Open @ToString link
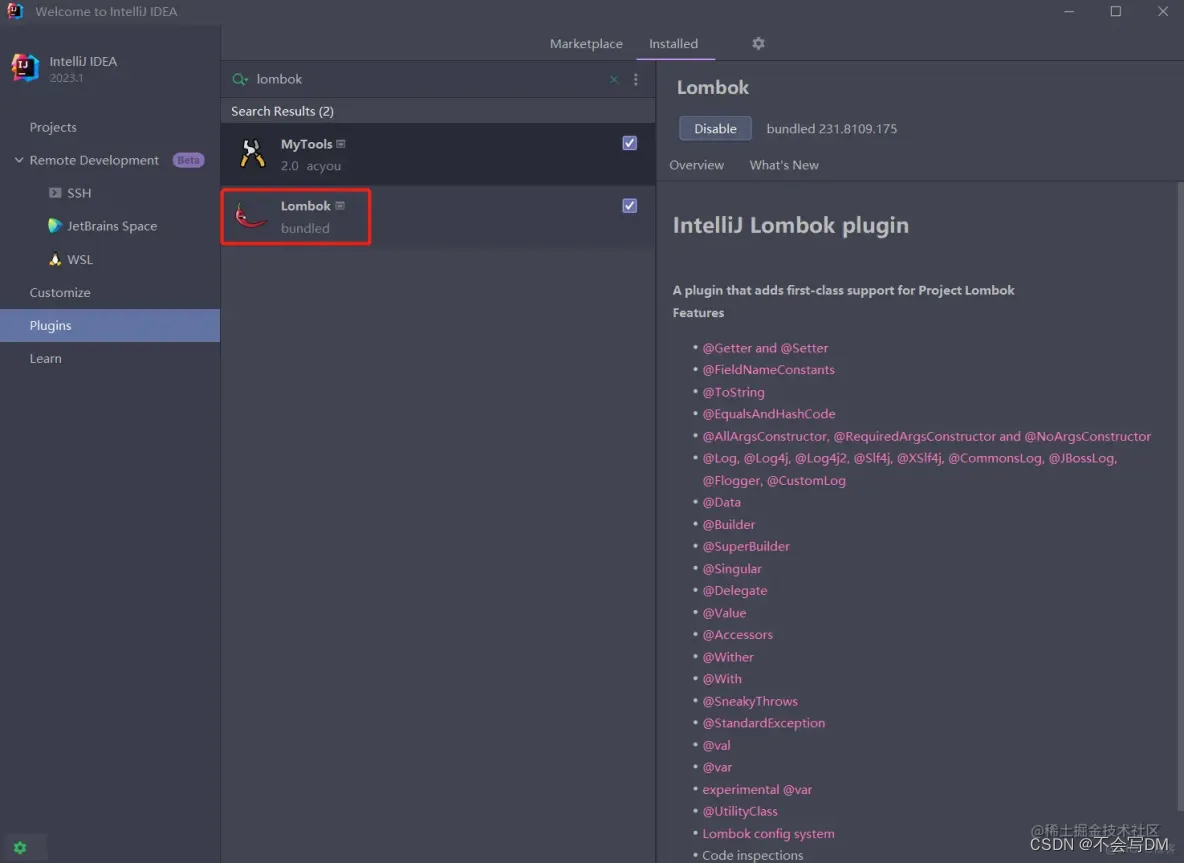Screen dimensions: 1184x863 pyautogui.click(x=733, y=392)
